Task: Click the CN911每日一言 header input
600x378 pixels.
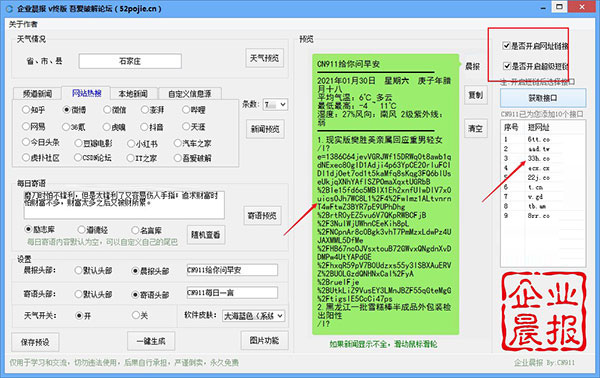Action: [x=232, y=293]
